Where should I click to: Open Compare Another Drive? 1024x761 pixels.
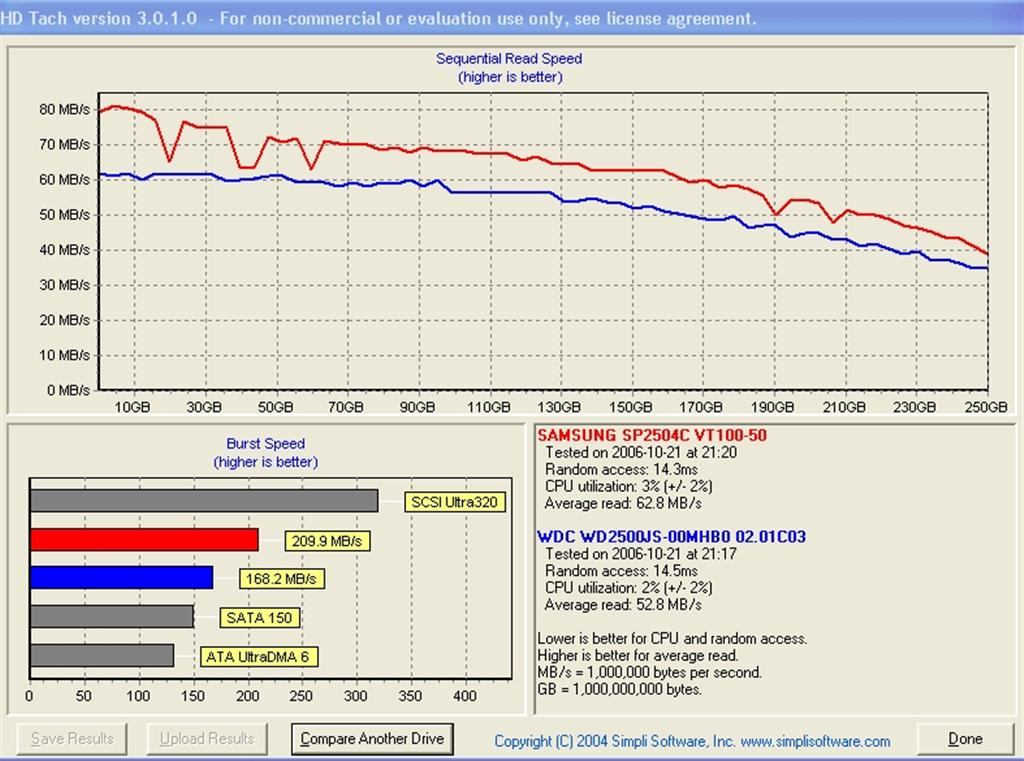[372, 739]
